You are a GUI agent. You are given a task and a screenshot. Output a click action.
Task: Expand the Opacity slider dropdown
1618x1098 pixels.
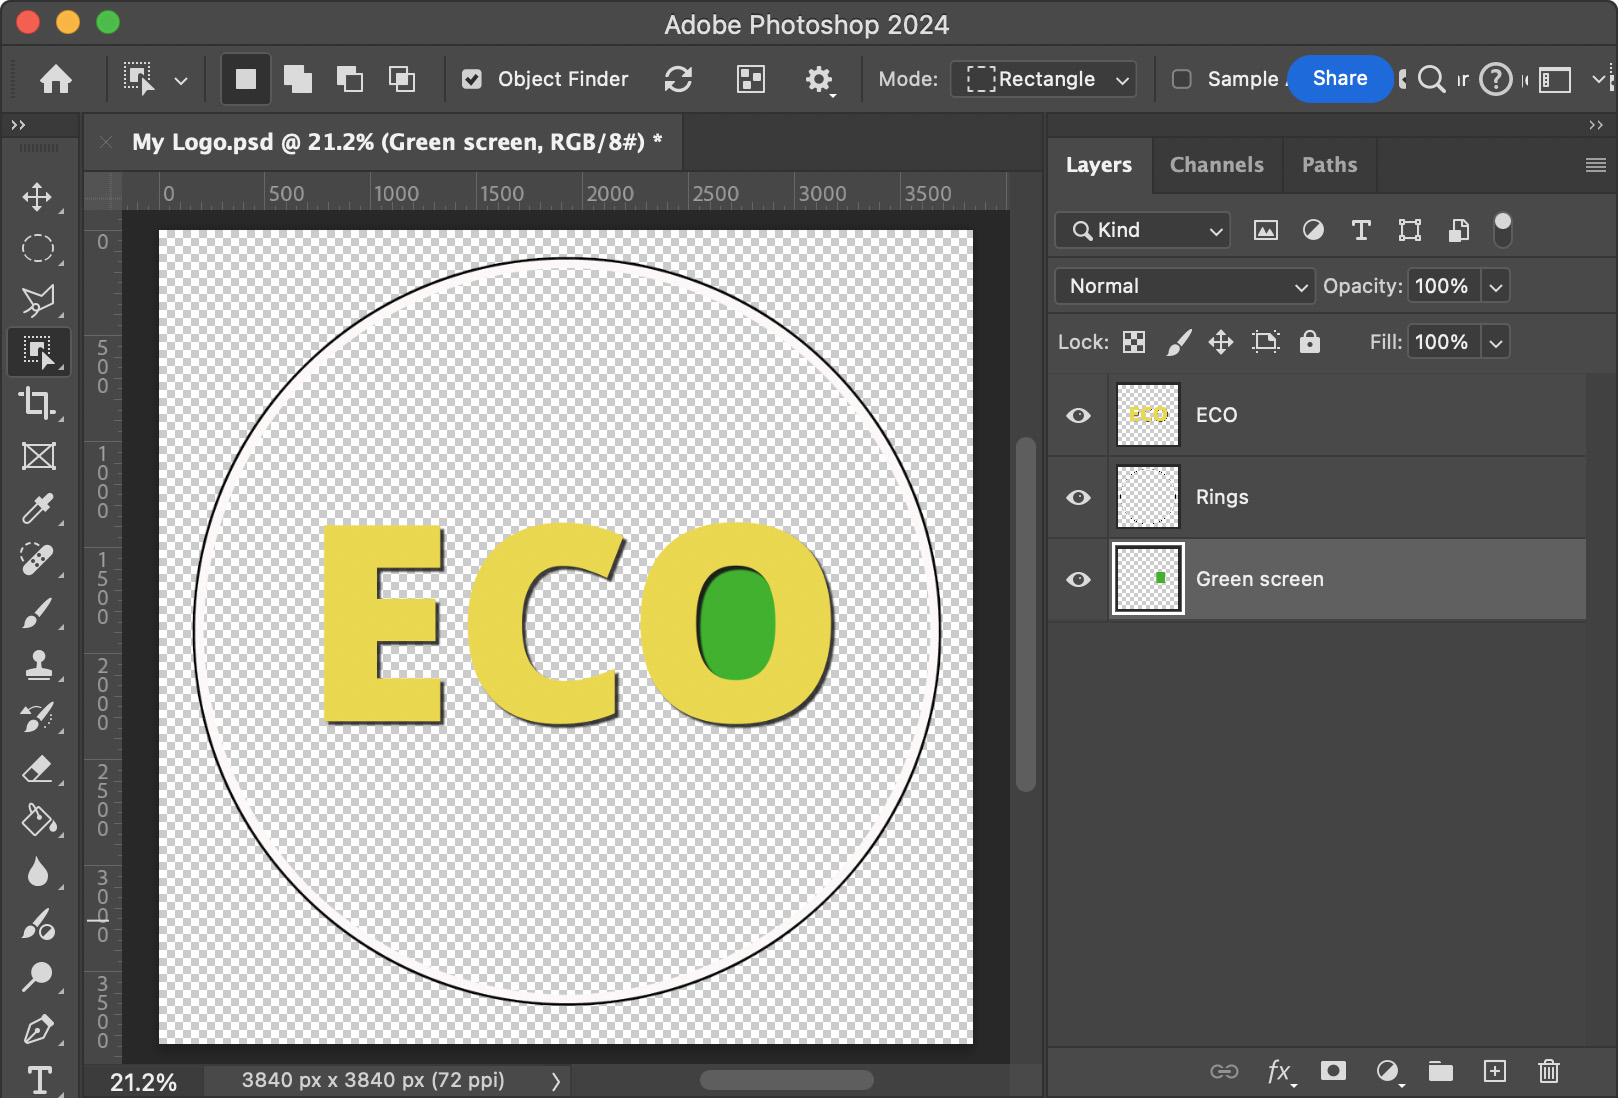(x=1495, y=286)
